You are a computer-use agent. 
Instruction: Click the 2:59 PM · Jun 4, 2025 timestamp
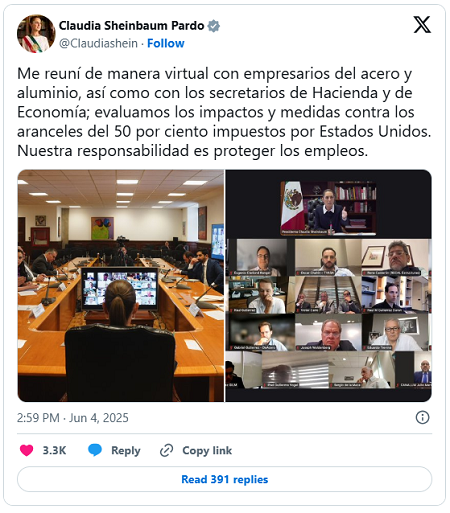[73, 418]
